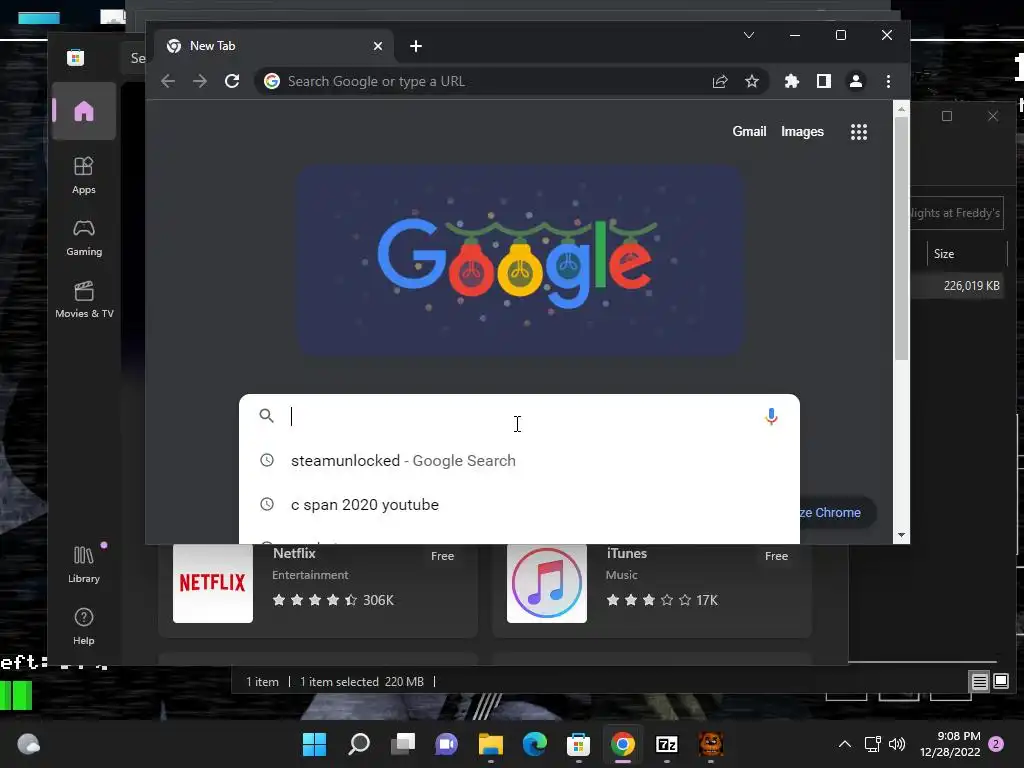The width and height of the screenshot is (1024, 768).
Task: Open Chrome three-dot menu
Action: (888, 81)
